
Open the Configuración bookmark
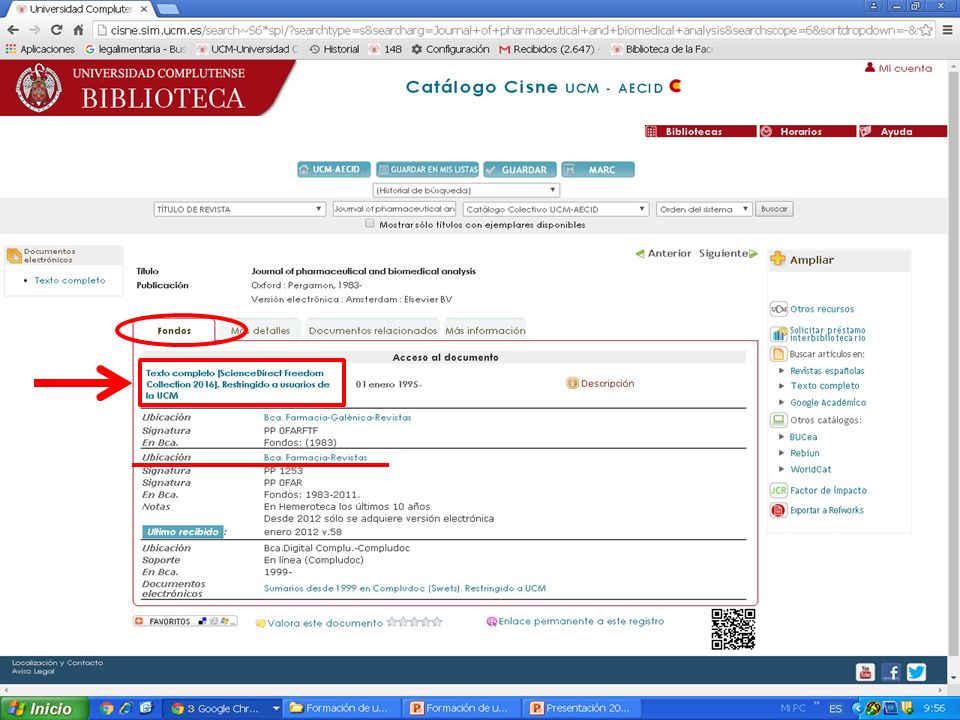[450, 49]
